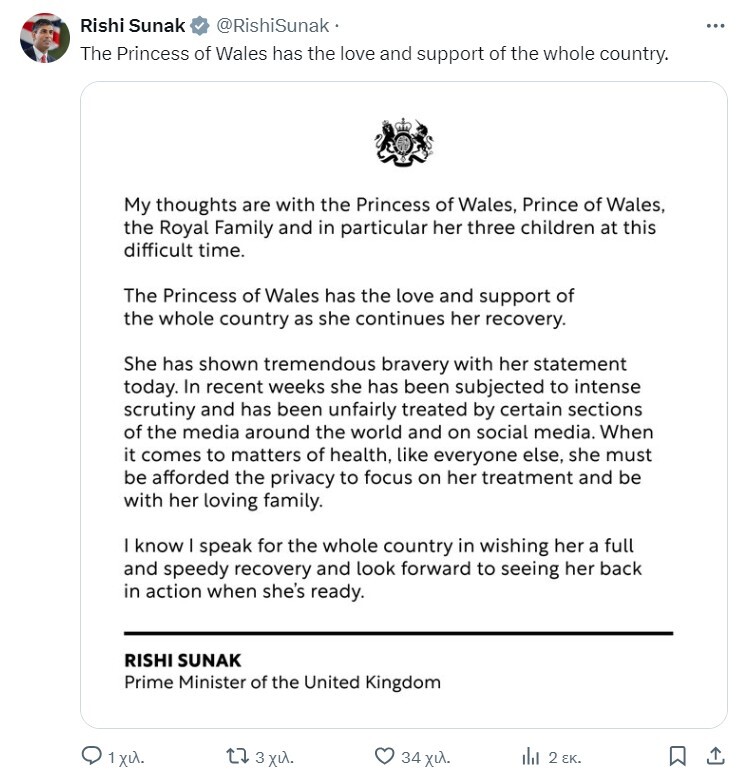746x782 pixels.
Task: Click the repost count 3 χιλ.
Action: tap(273, 757)
